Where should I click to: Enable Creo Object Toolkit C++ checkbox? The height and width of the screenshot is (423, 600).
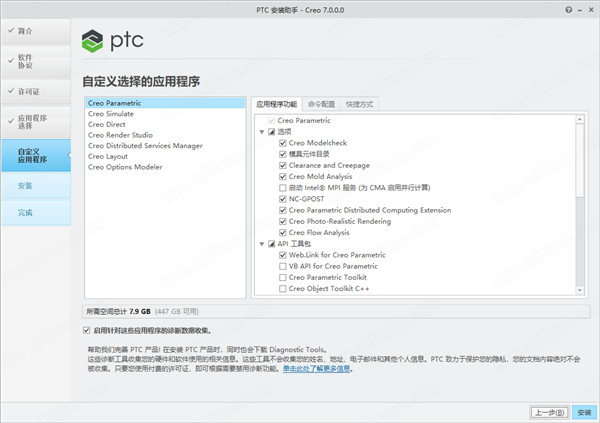[x=282, y=289]
